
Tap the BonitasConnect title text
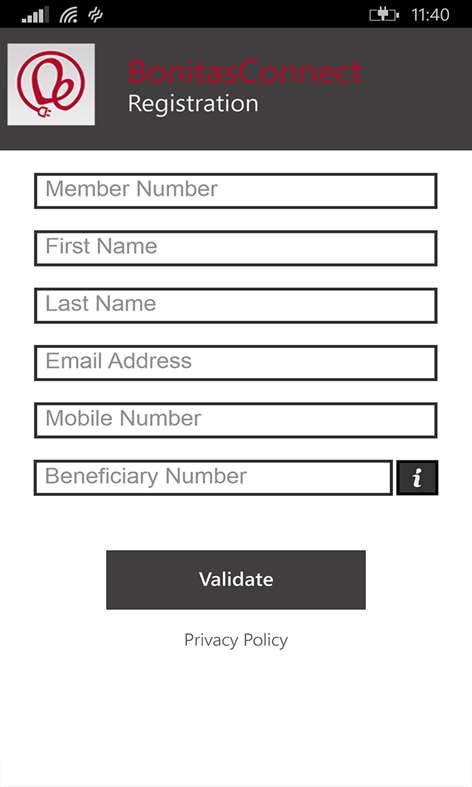pos(245,72)
